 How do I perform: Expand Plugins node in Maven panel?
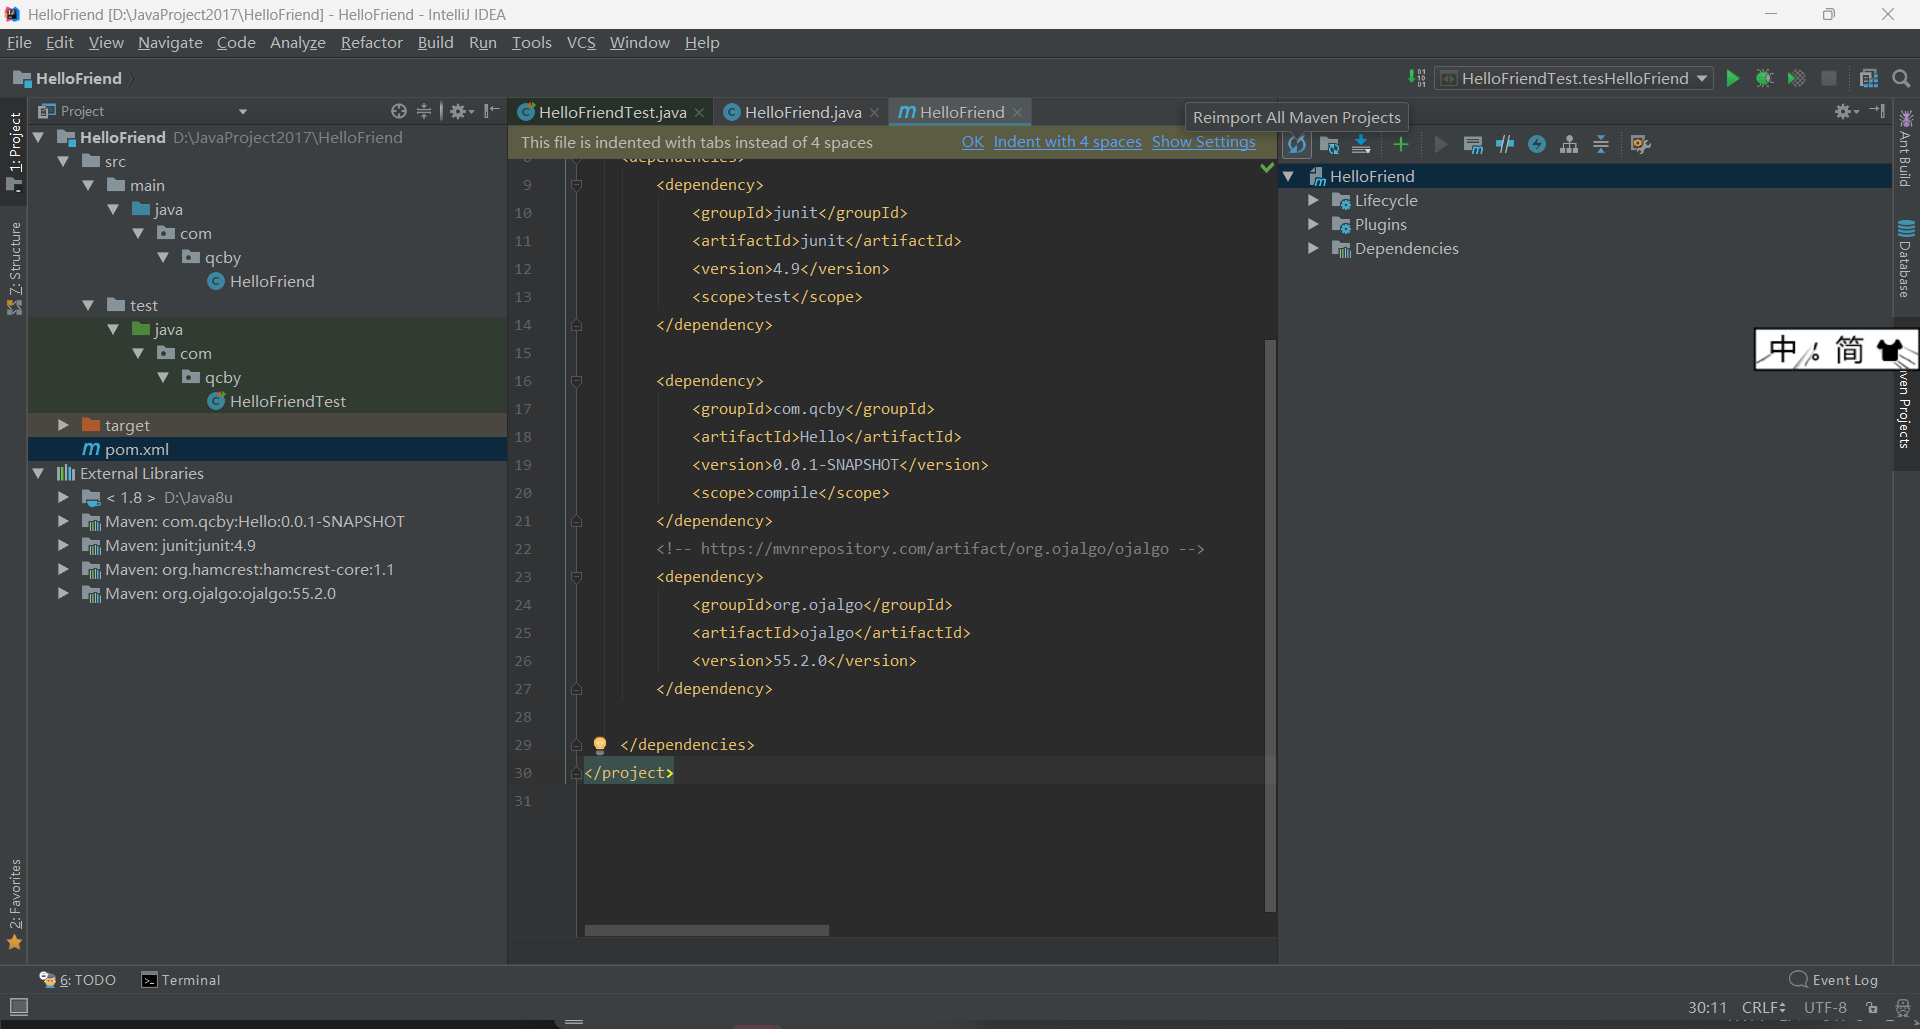coord(1313,224)
